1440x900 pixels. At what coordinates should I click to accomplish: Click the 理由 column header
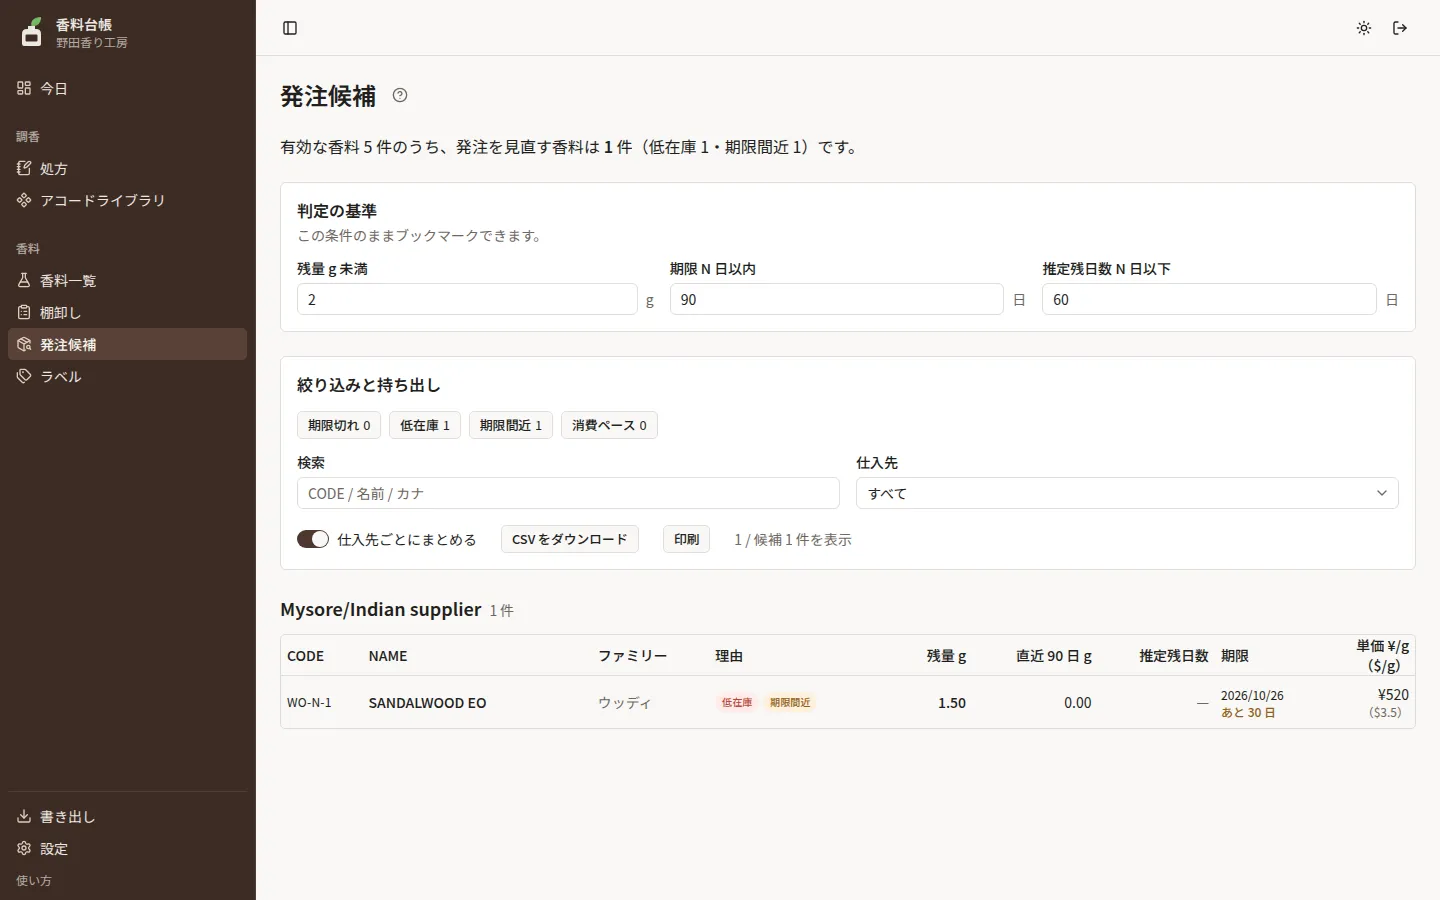tap(729, 656)
